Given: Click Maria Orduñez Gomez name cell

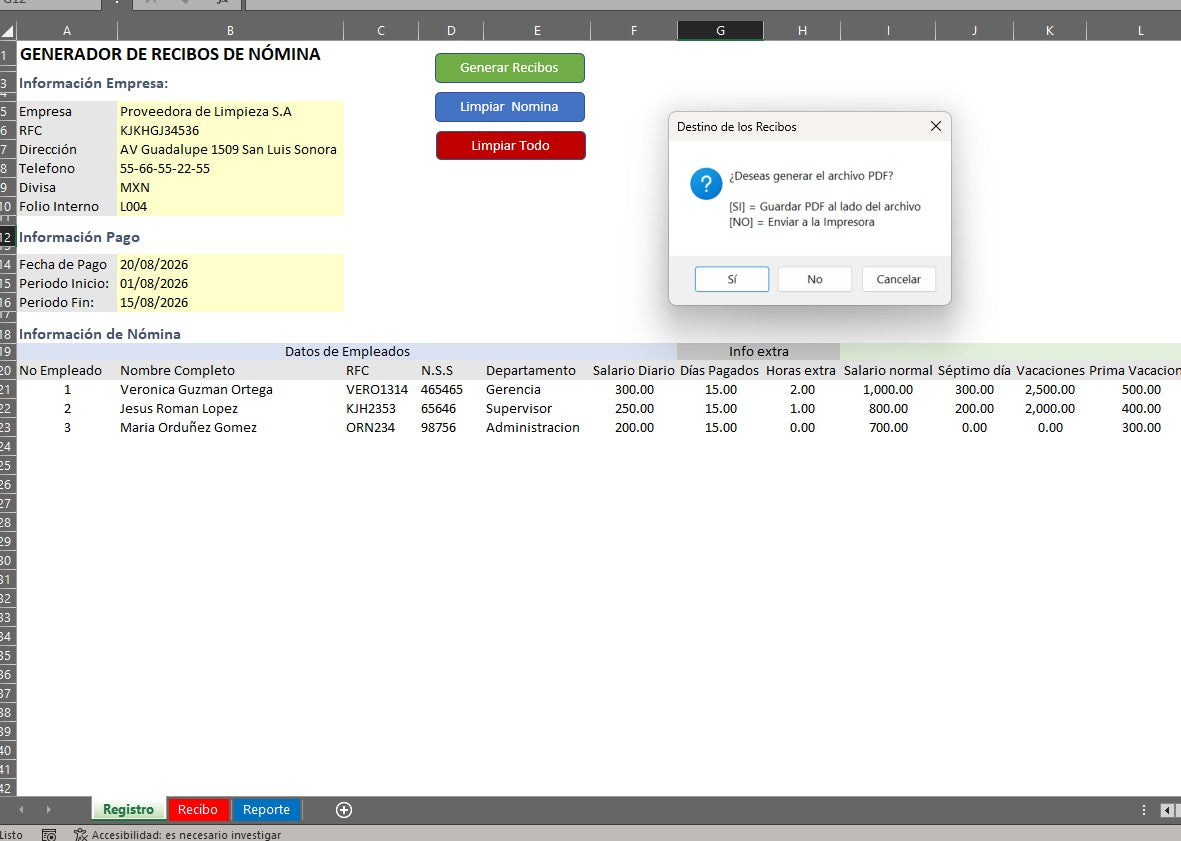Looking at the screenshot, I should (x=230, y=427).
